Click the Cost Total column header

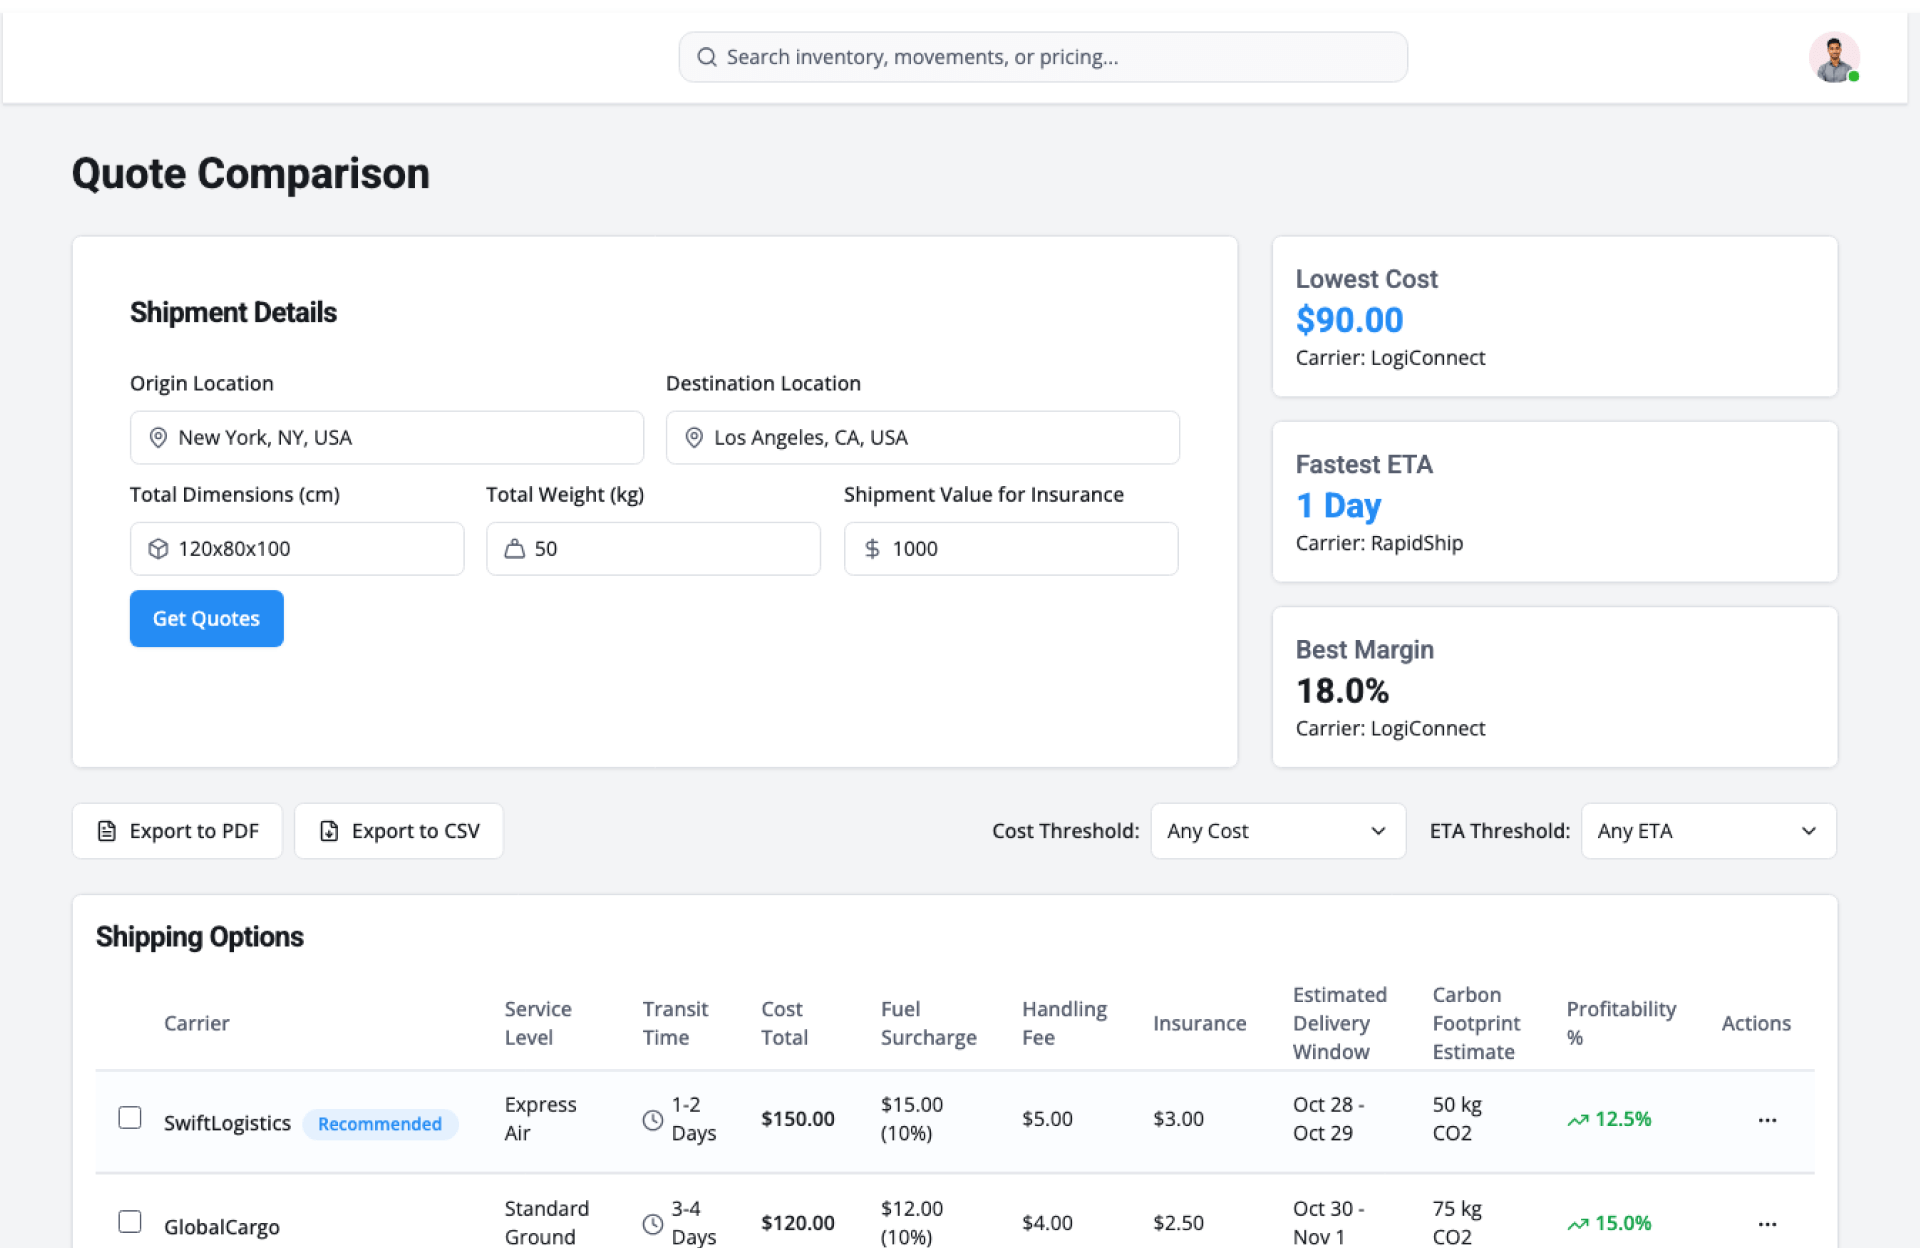tap(784, 1023)
